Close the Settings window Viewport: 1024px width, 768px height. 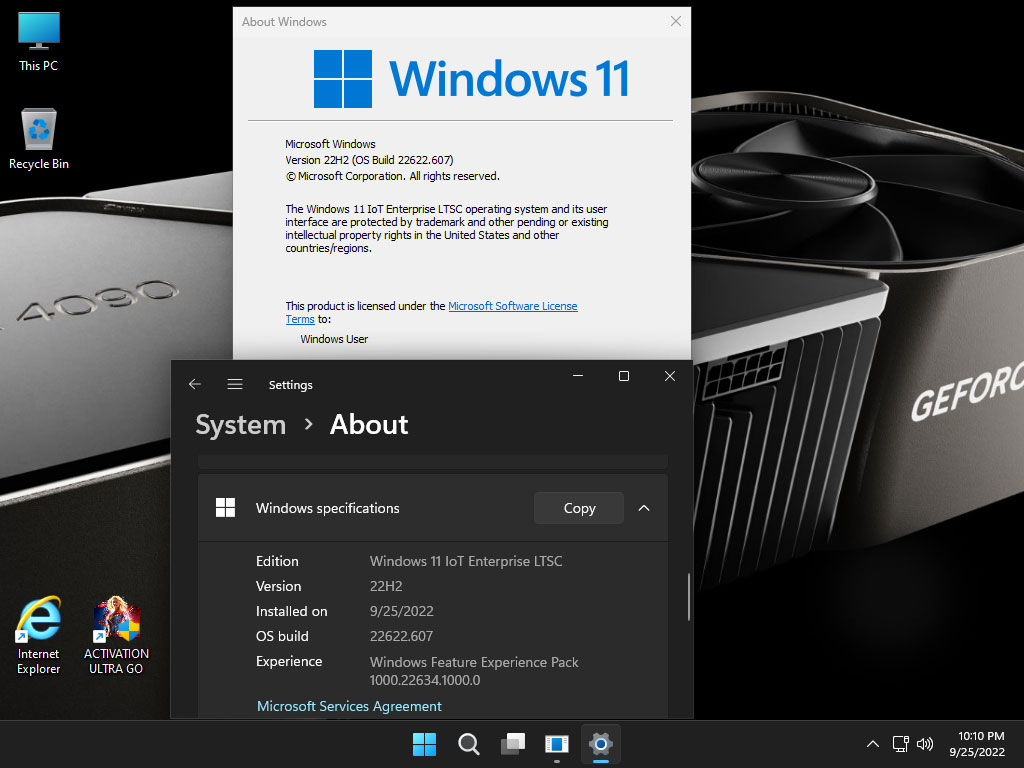point(670,376)
